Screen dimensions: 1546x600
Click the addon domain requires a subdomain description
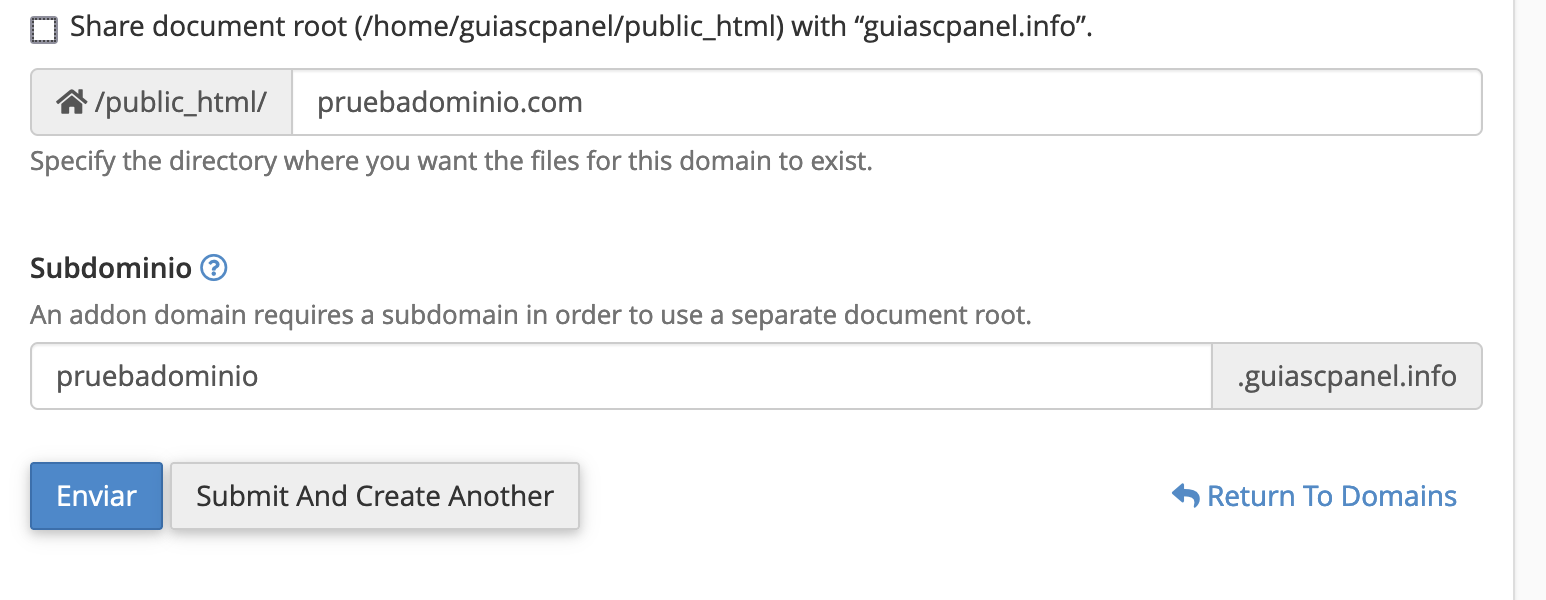[x=531, y=316]
